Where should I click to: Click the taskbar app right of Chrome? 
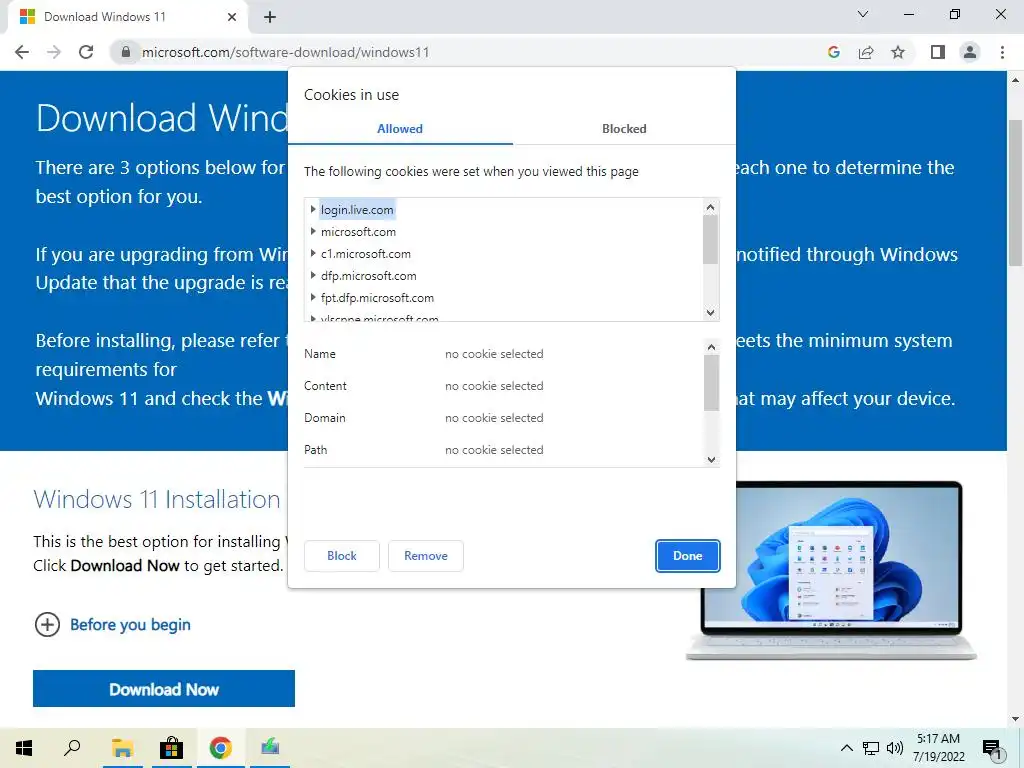coord(270,748)
